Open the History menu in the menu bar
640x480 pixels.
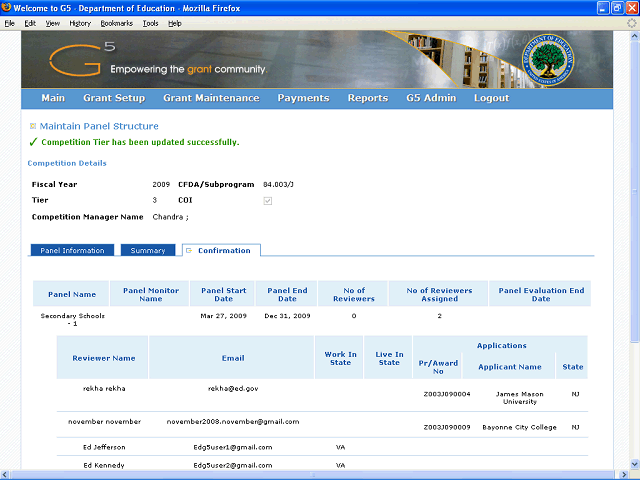point(80,22)
